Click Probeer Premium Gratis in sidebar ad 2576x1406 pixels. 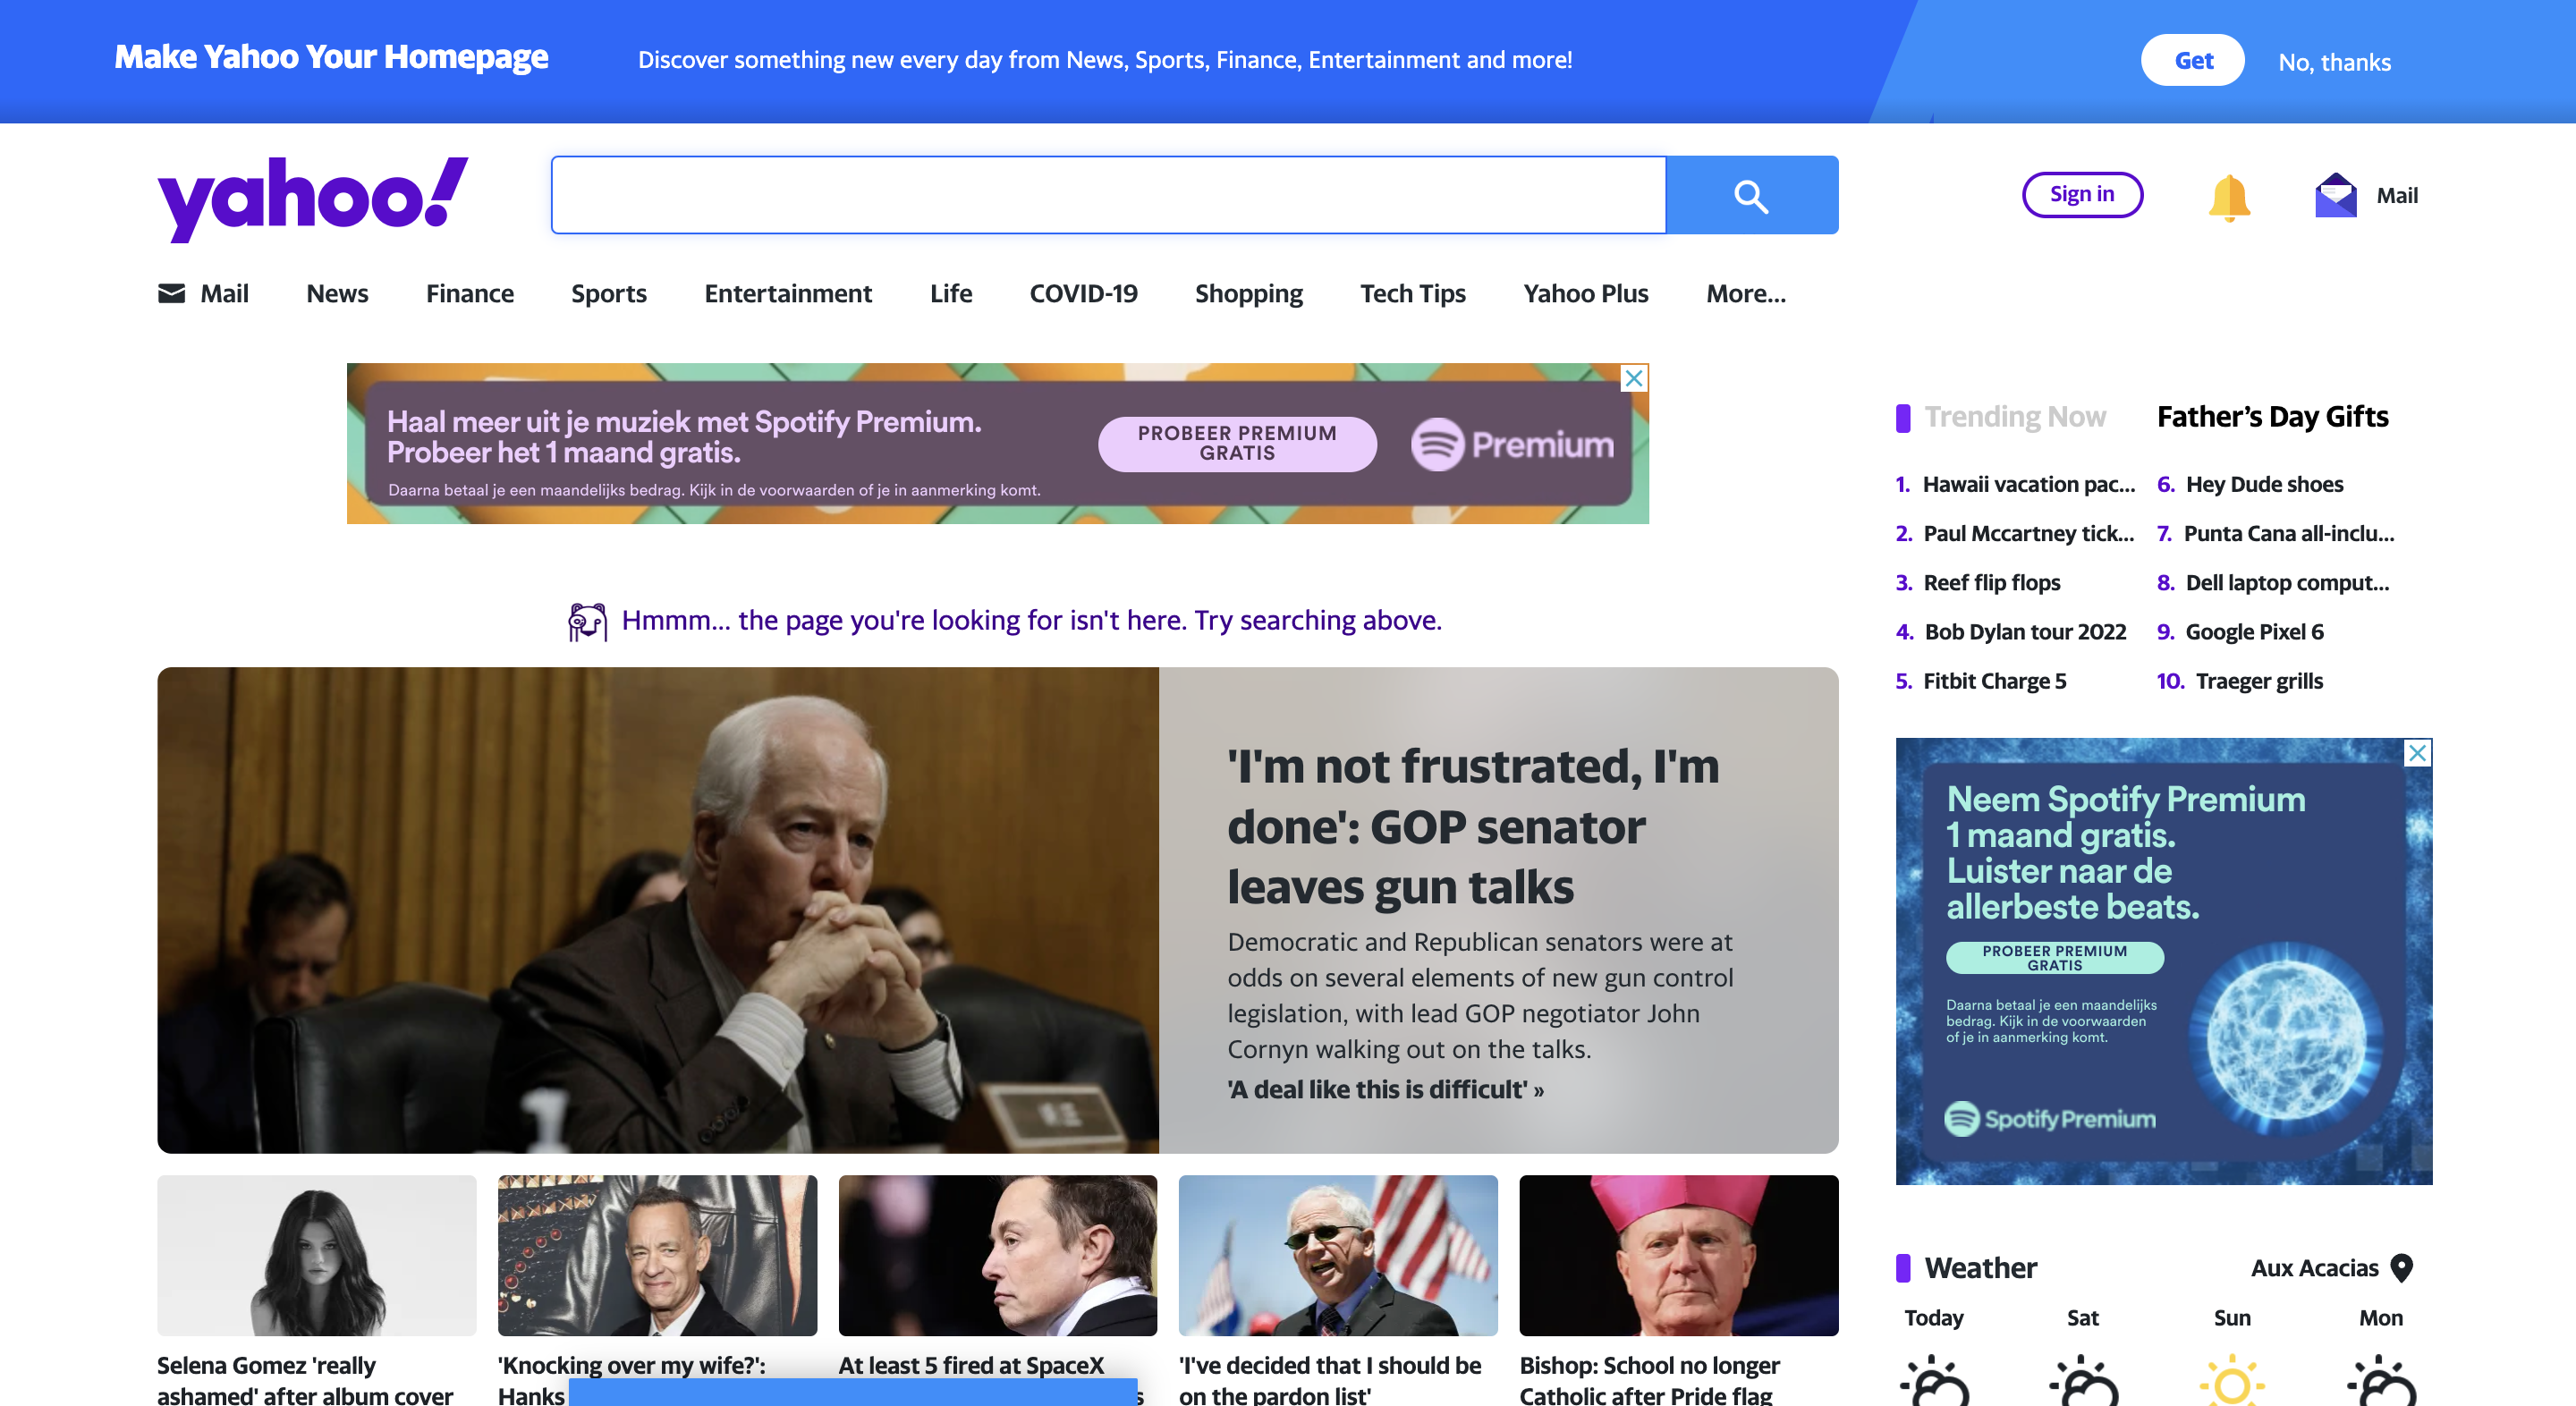click(2054, 957)
